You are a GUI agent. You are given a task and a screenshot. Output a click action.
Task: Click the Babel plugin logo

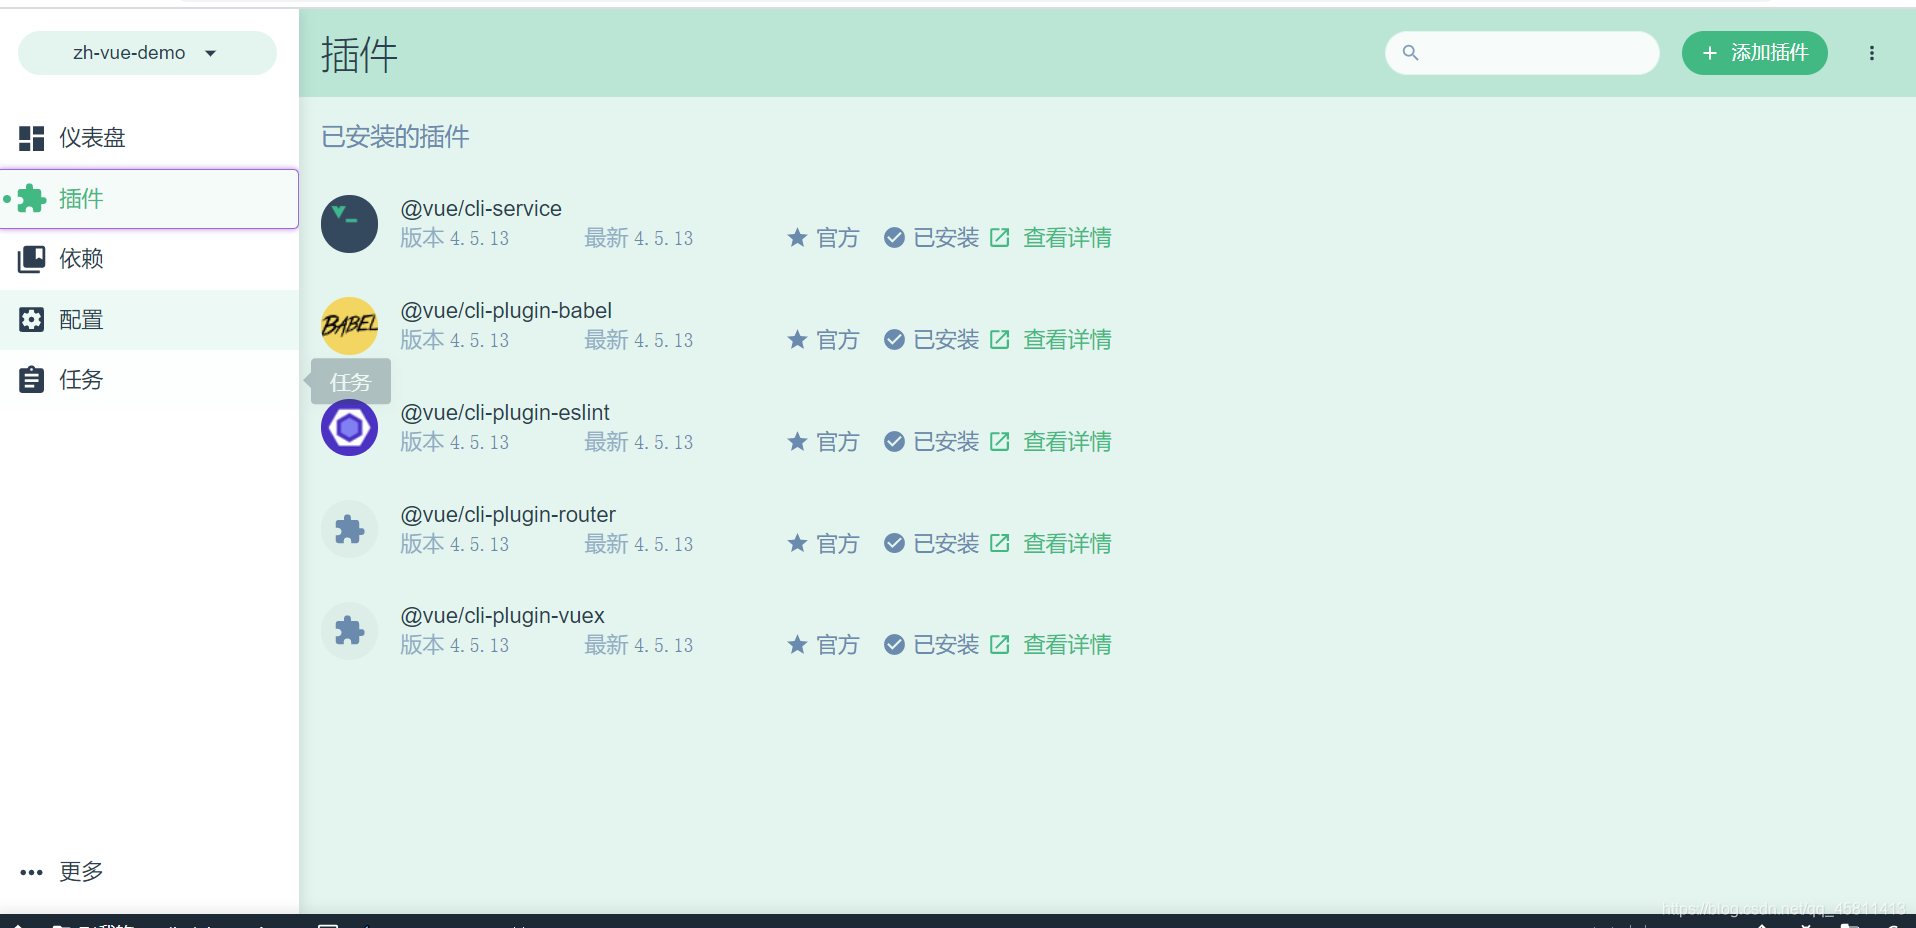pyautogui.click(x=349, y=326)
